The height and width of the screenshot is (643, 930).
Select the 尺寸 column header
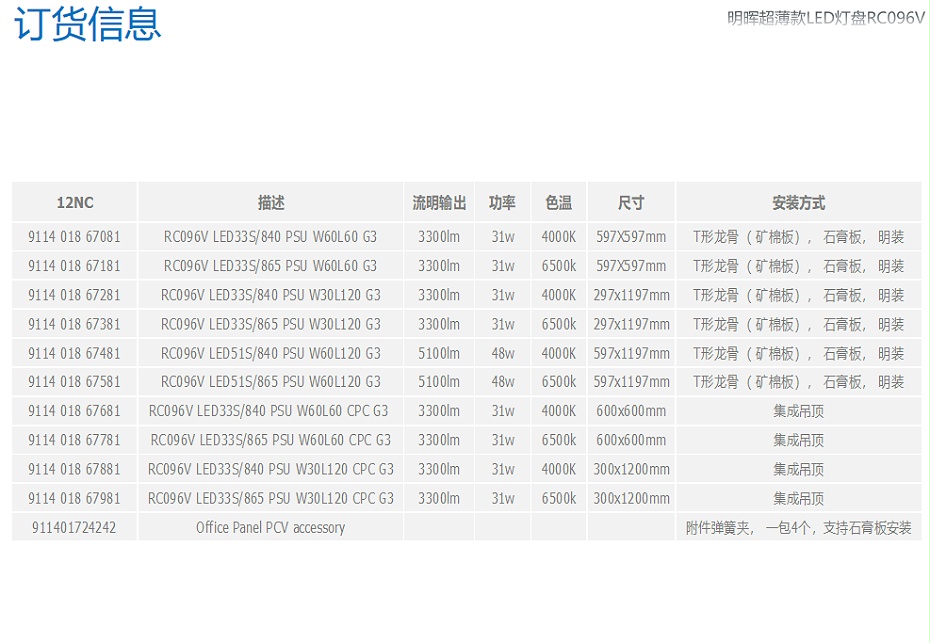631,203
